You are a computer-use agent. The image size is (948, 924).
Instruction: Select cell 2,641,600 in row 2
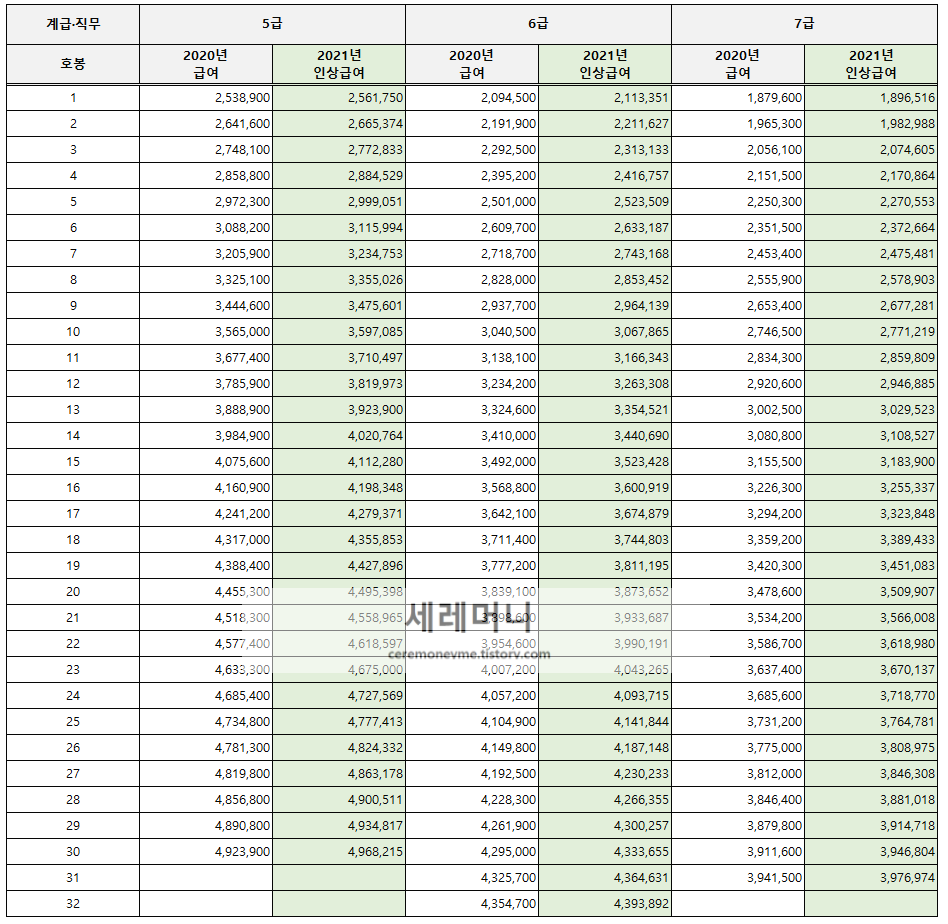pos(206,124)
